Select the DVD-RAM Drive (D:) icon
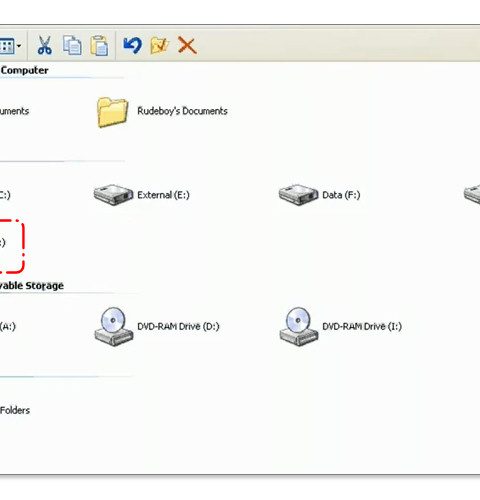 click(x=114, y=327)
